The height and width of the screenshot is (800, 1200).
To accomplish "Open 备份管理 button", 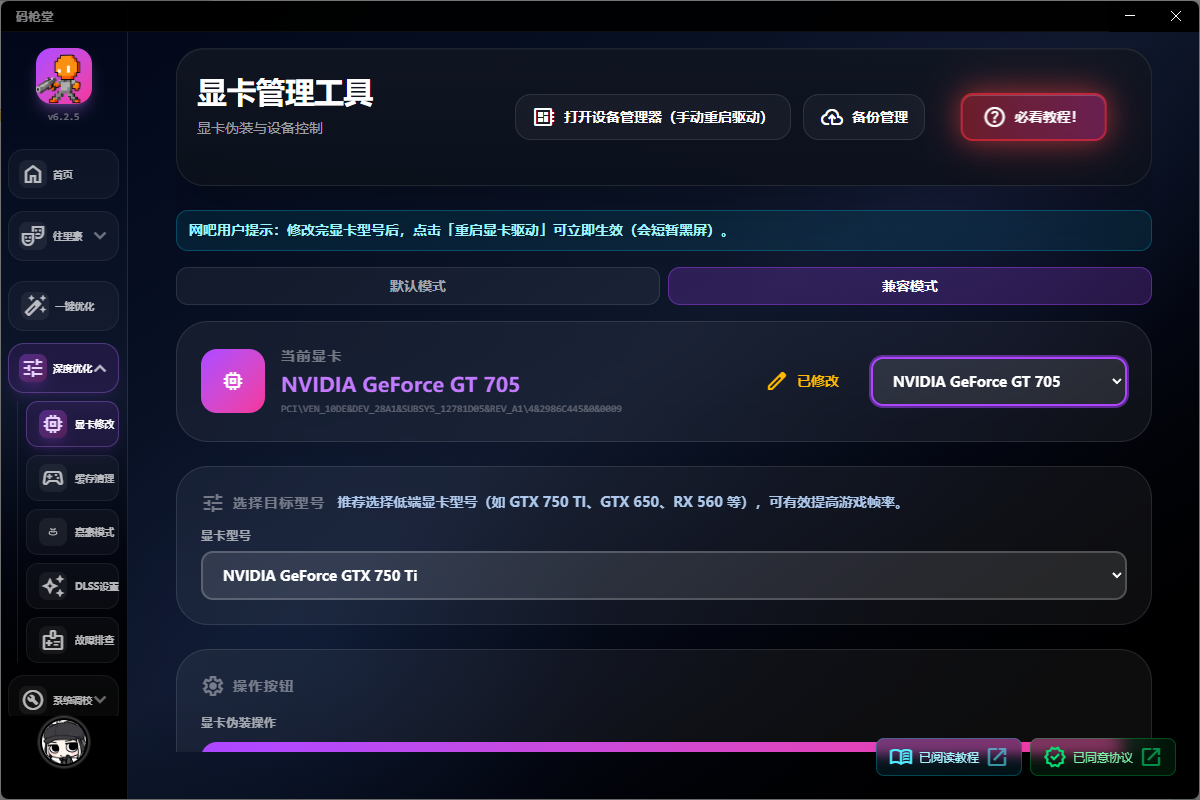I will click(864, 117).
